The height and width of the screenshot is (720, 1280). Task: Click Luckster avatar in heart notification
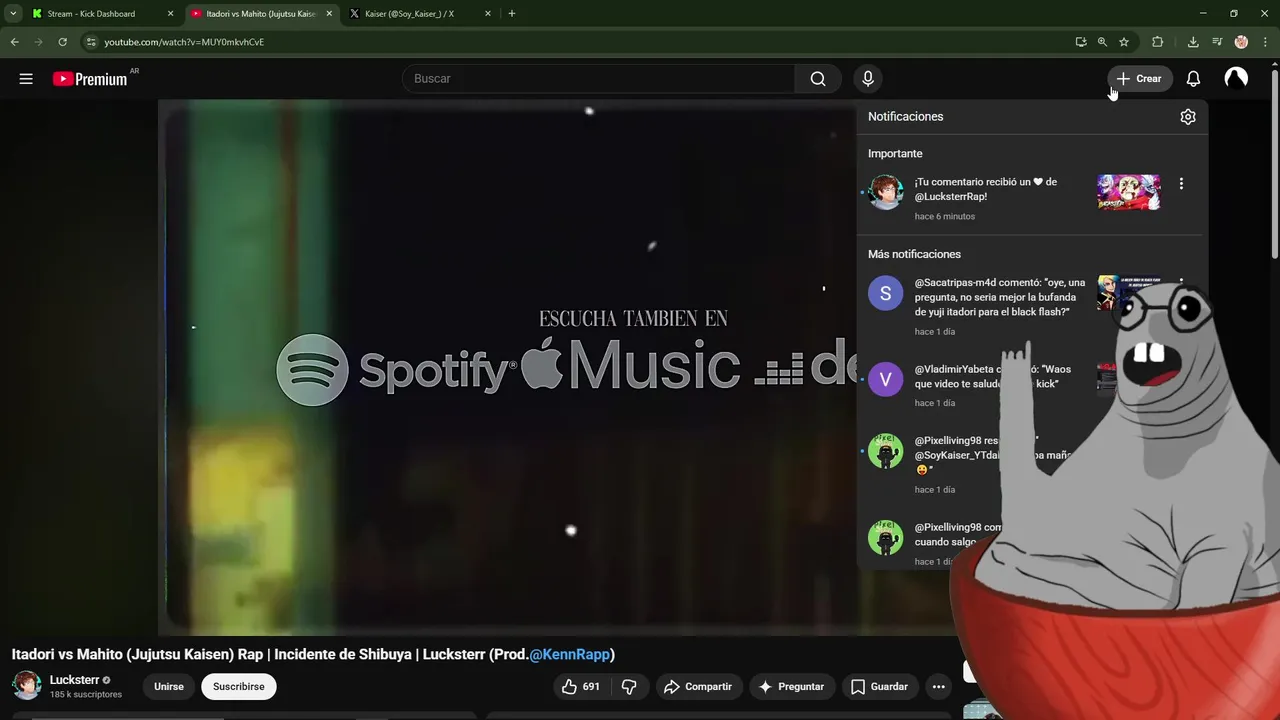(885, 192)
